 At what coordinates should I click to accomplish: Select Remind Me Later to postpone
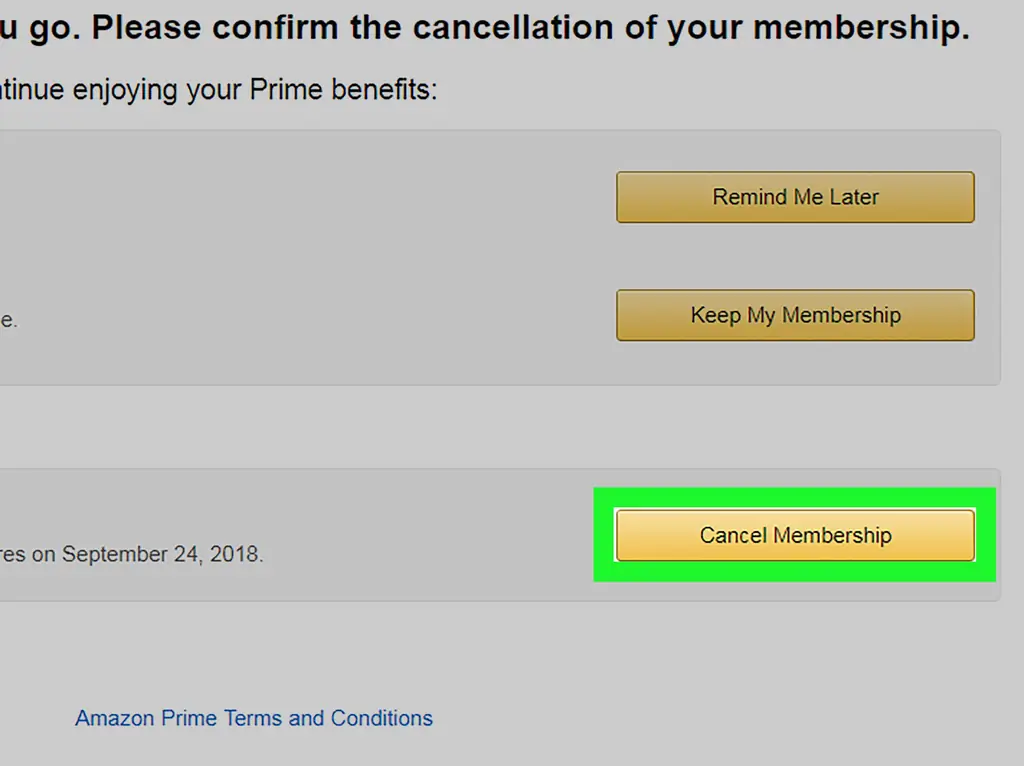click(795, 197)
